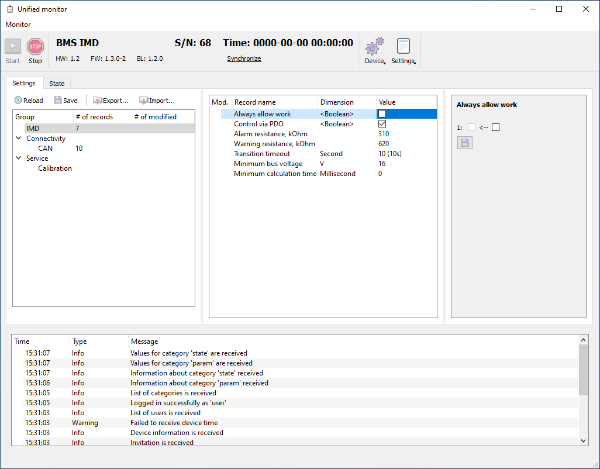Screen dimensions: 600x469
Task: Uncheck the Control via PDO checkbox
Action: tap(382, 124)
